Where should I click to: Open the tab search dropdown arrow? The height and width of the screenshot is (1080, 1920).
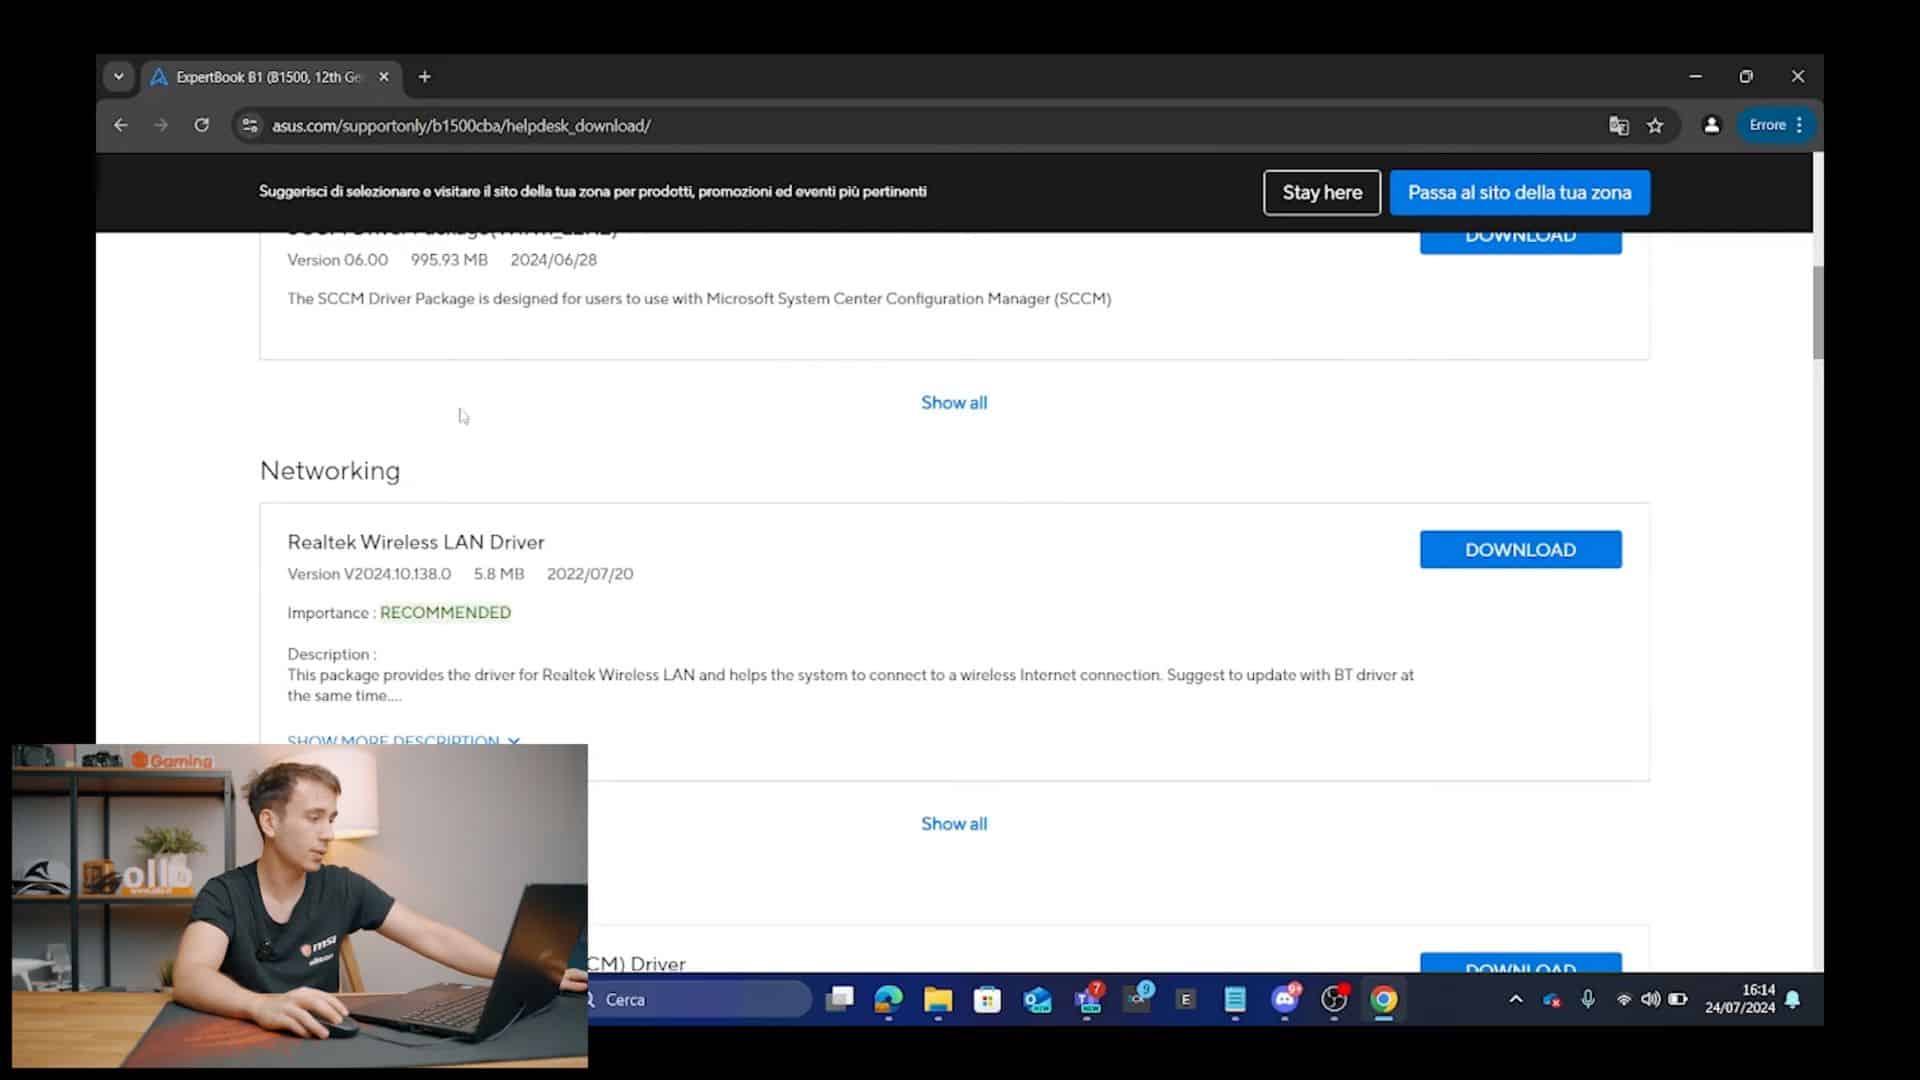tap(118, 76)
